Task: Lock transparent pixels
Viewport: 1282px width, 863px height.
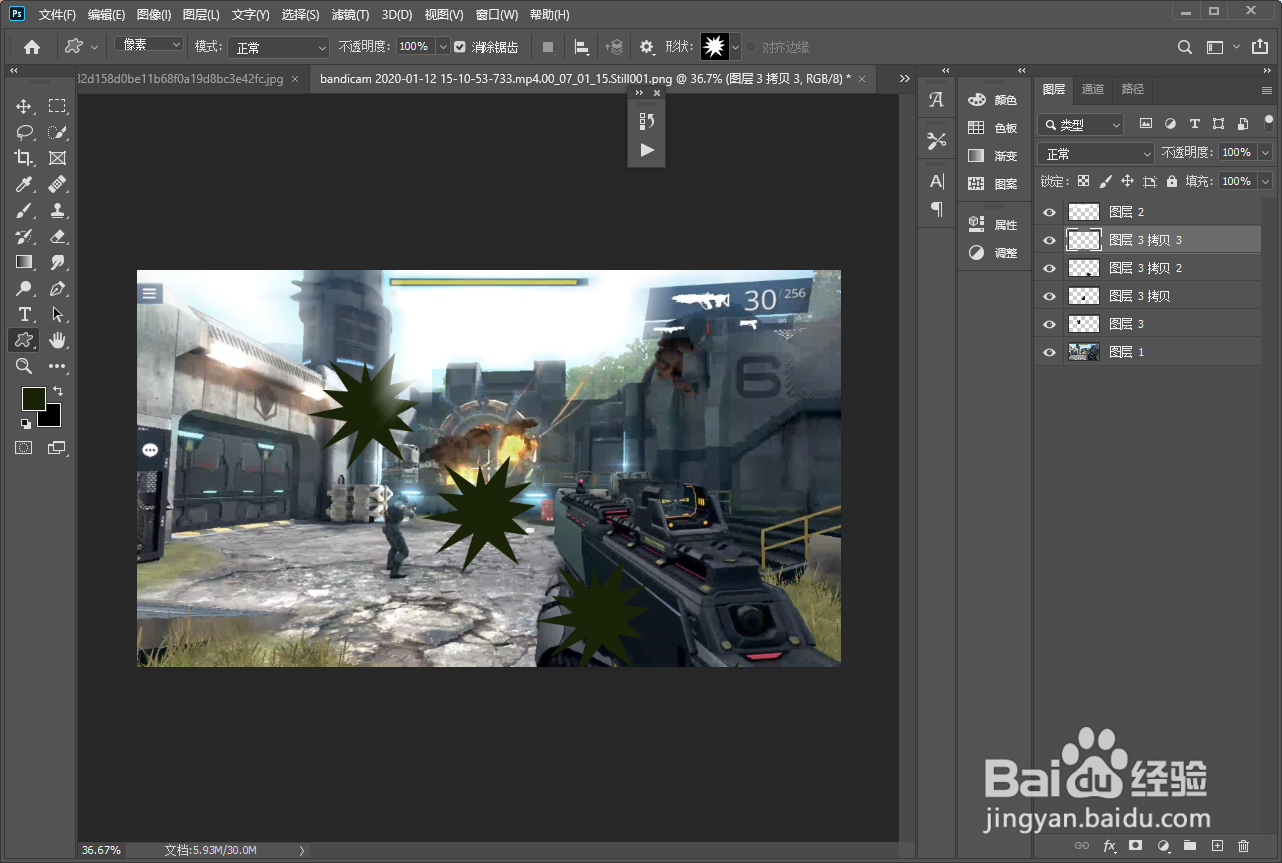Action: tap(1083, 181)
